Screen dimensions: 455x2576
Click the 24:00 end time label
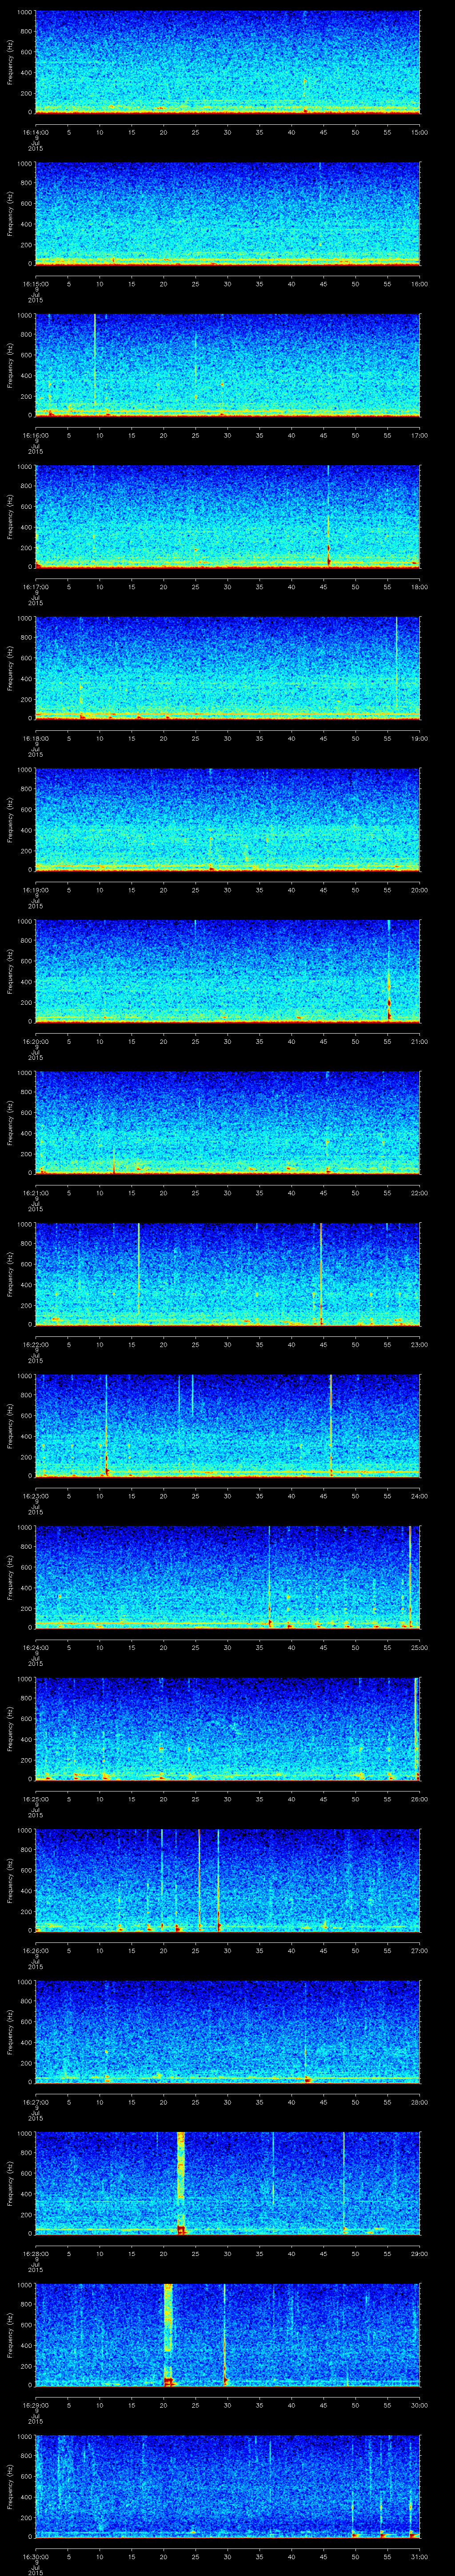pyautogui.click(x=419, y=1495)
